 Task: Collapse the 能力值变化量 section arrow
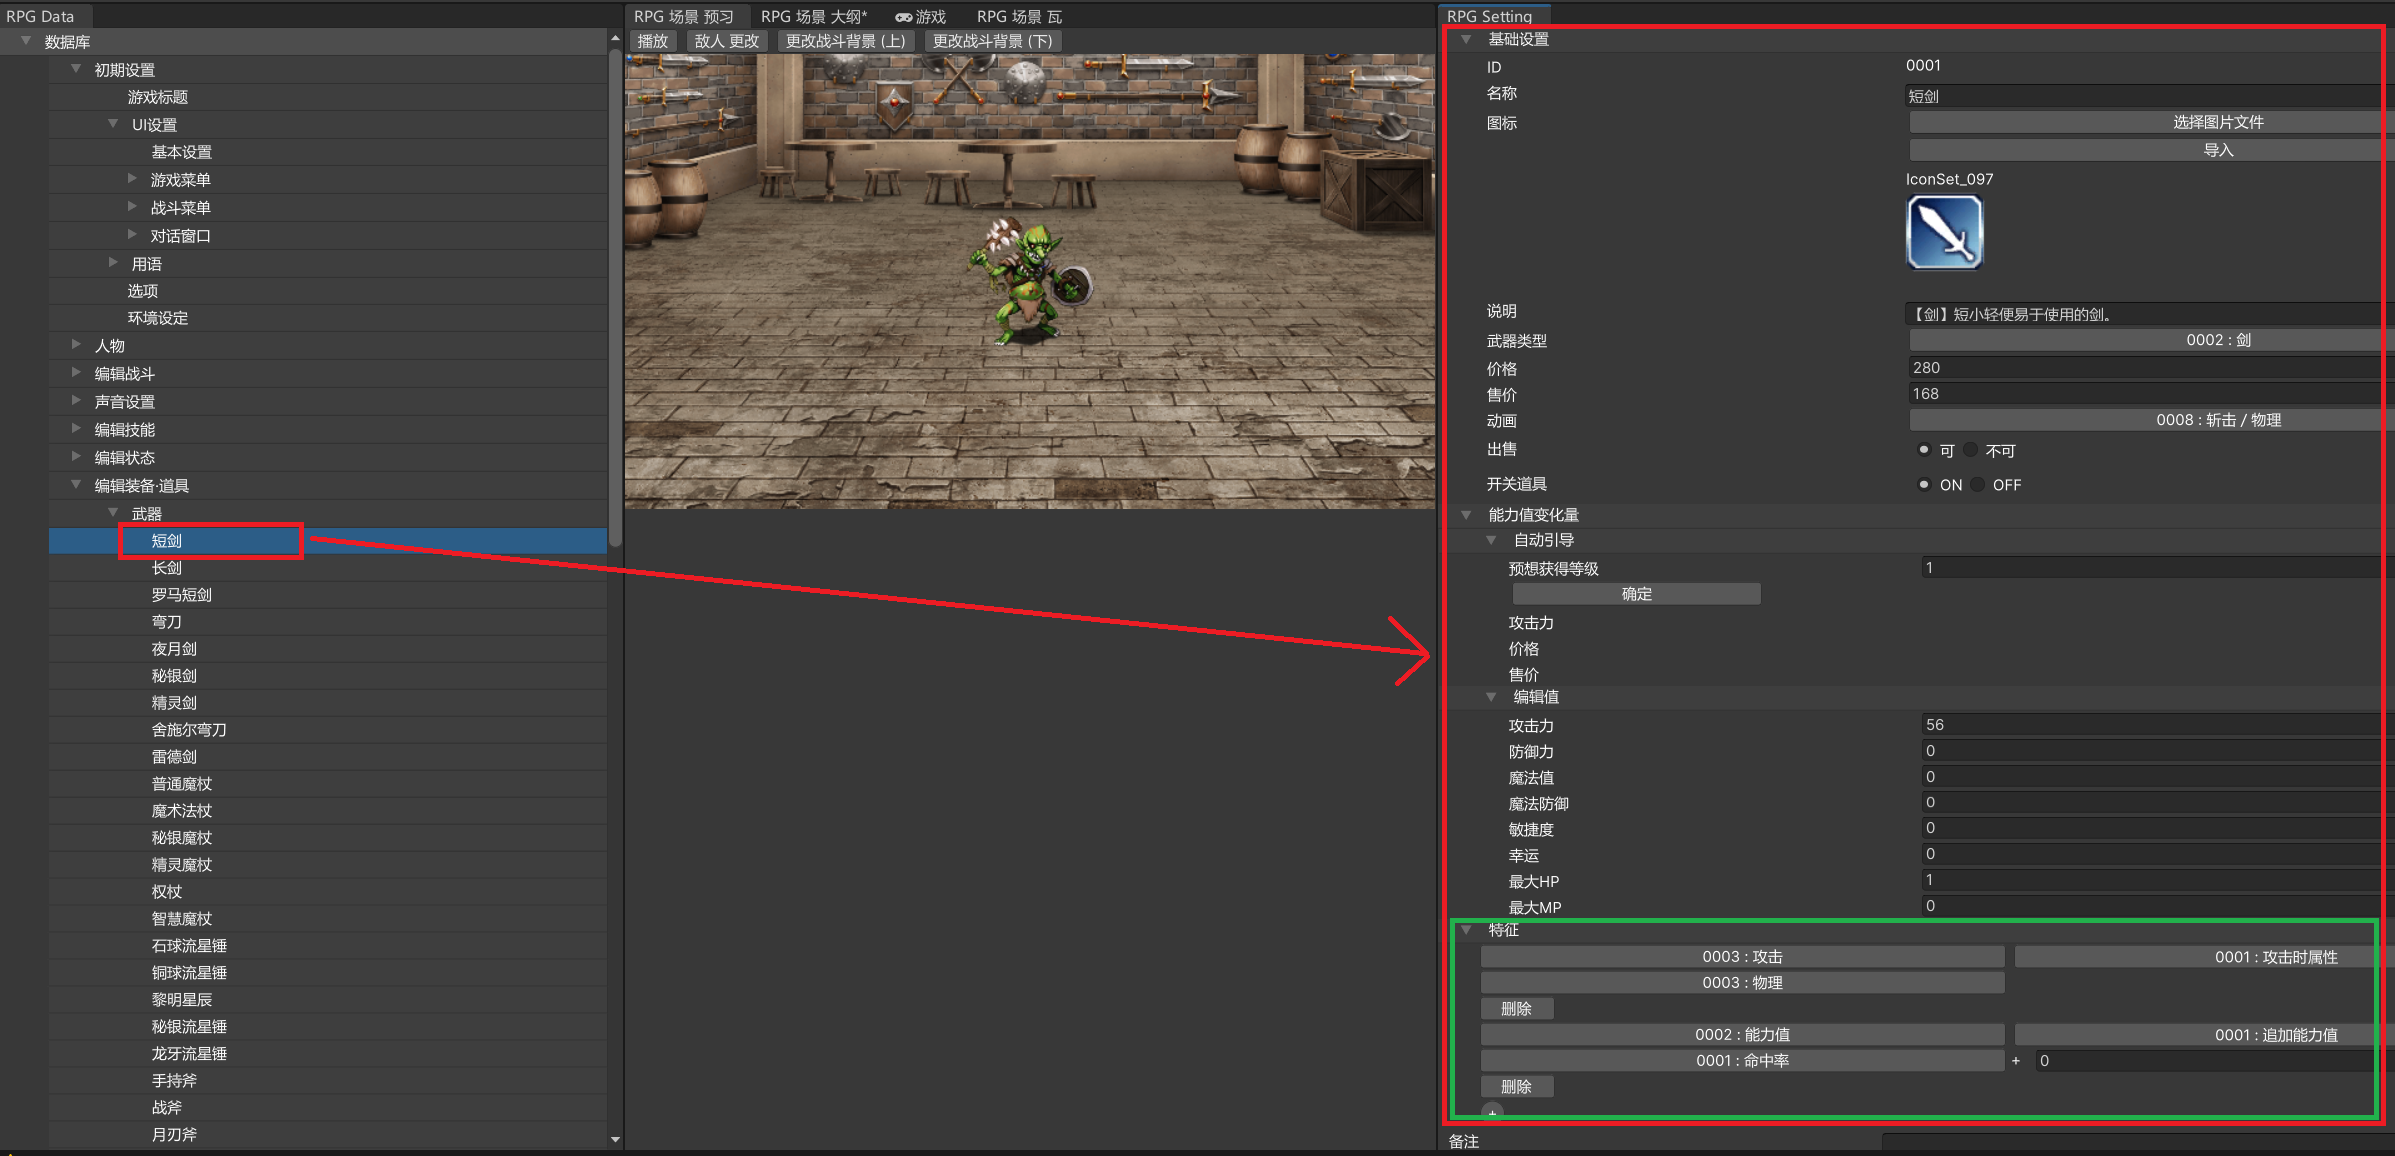1466,515
